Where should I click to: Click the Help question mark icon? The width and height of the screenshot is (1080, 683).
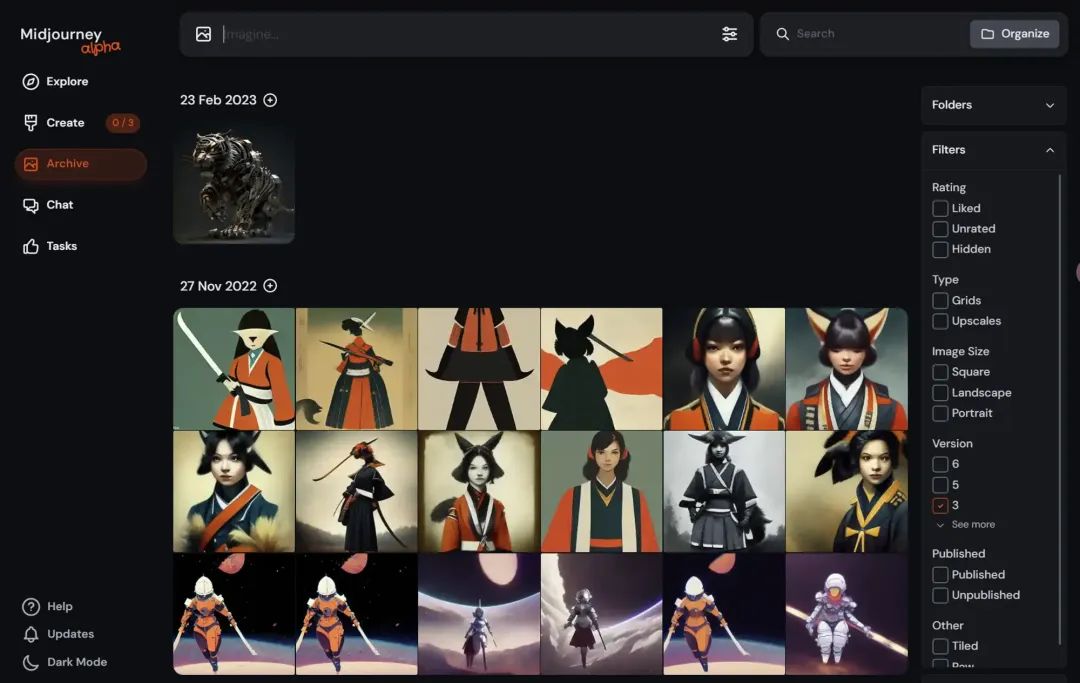(30, 607)
